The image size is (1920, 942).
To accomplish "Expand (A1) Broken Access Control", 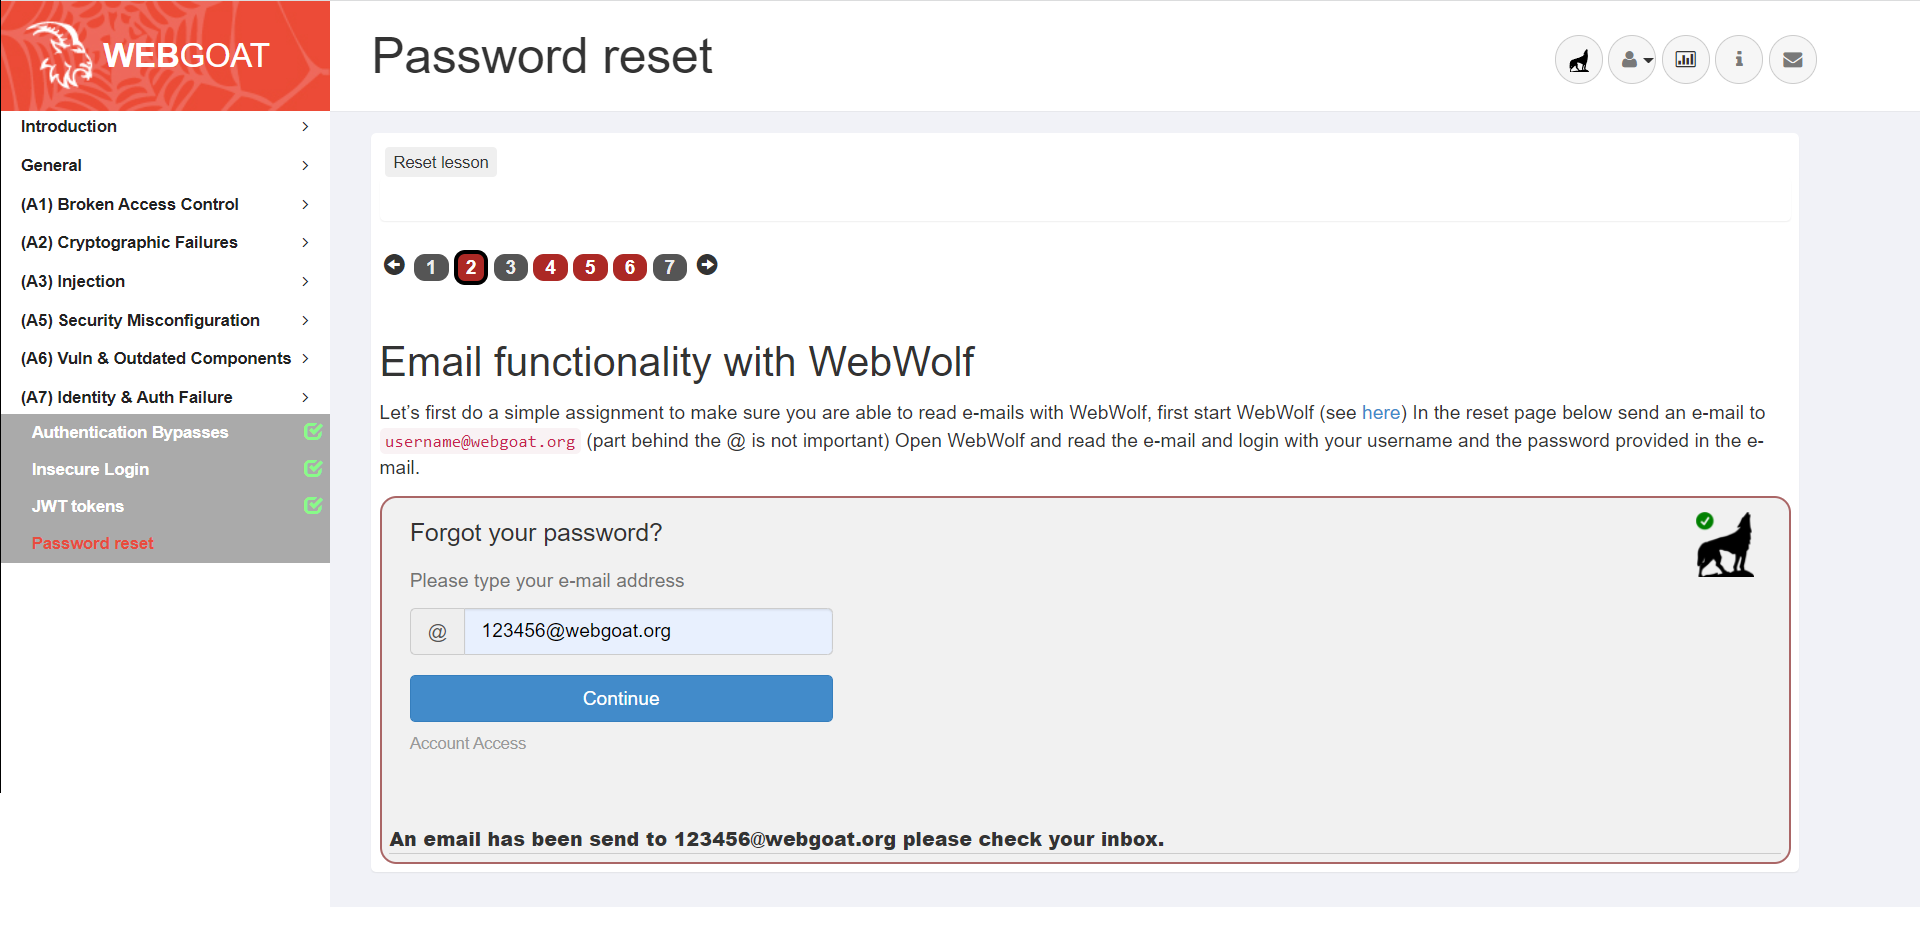I will pyautogui.click(x=165, y=204).
